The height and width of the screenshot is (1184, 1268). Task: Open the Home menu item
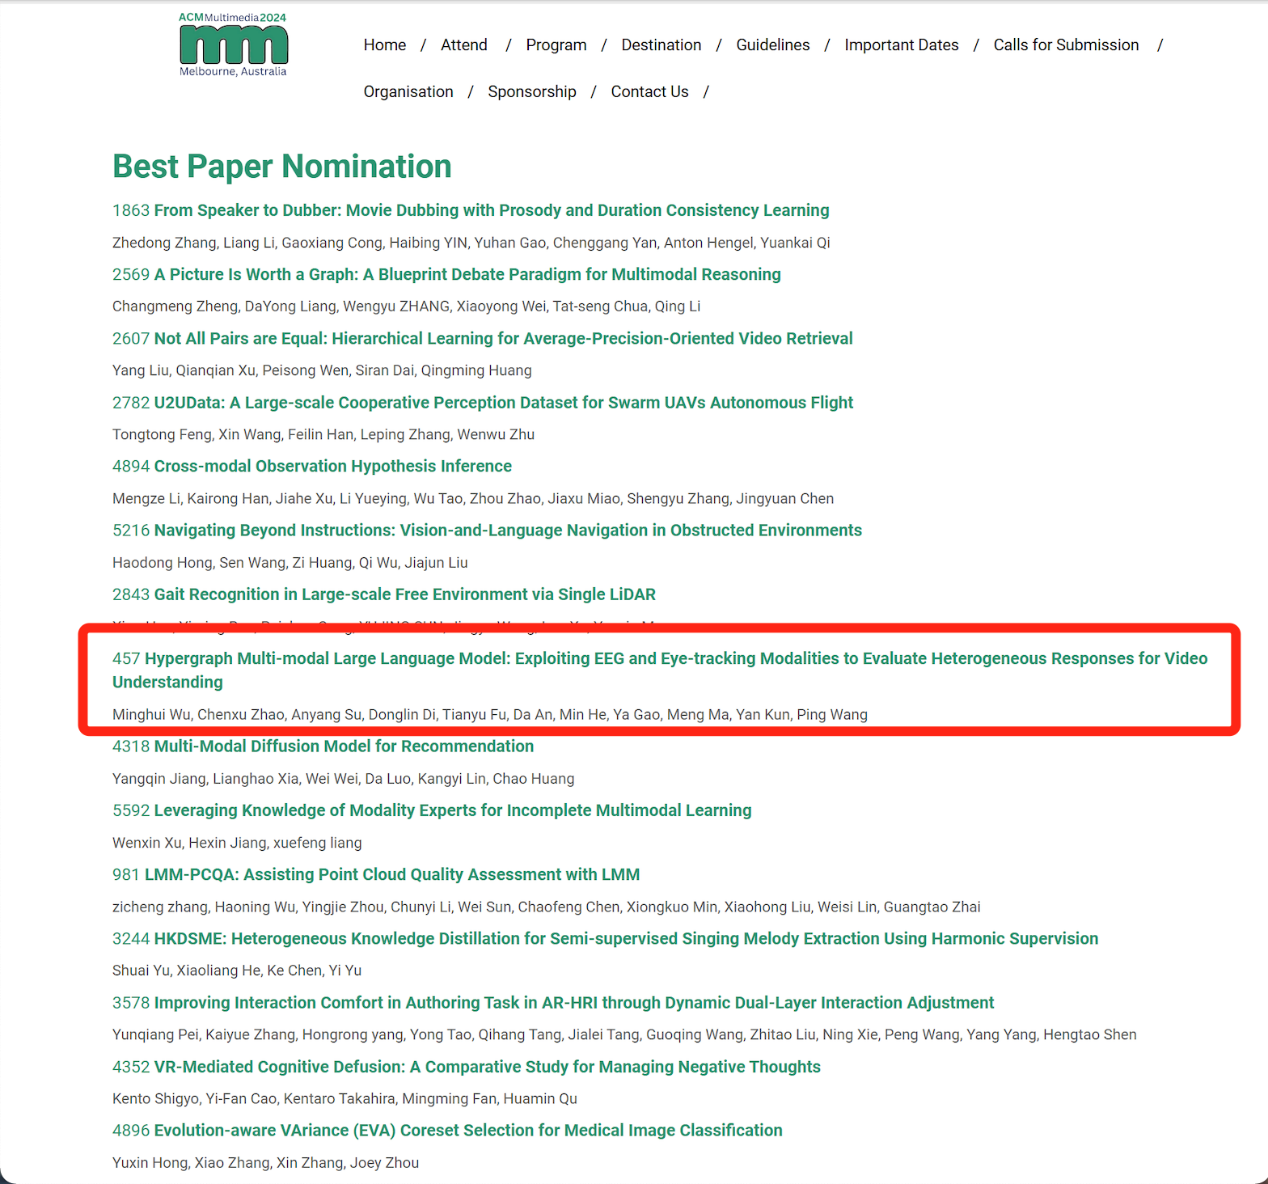pyautogui.click(x=384, y=45)
